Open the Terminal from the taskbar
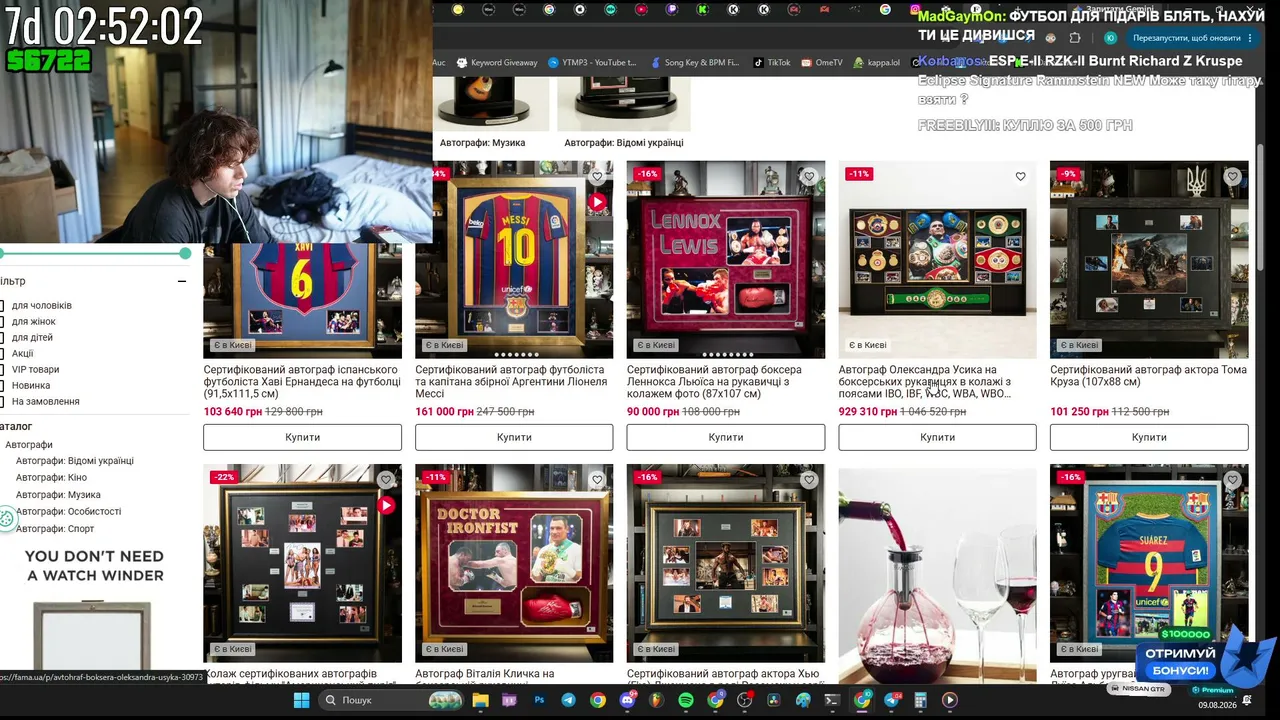Viewport: 1280px width, 720px height. click(x=832, y=700)
